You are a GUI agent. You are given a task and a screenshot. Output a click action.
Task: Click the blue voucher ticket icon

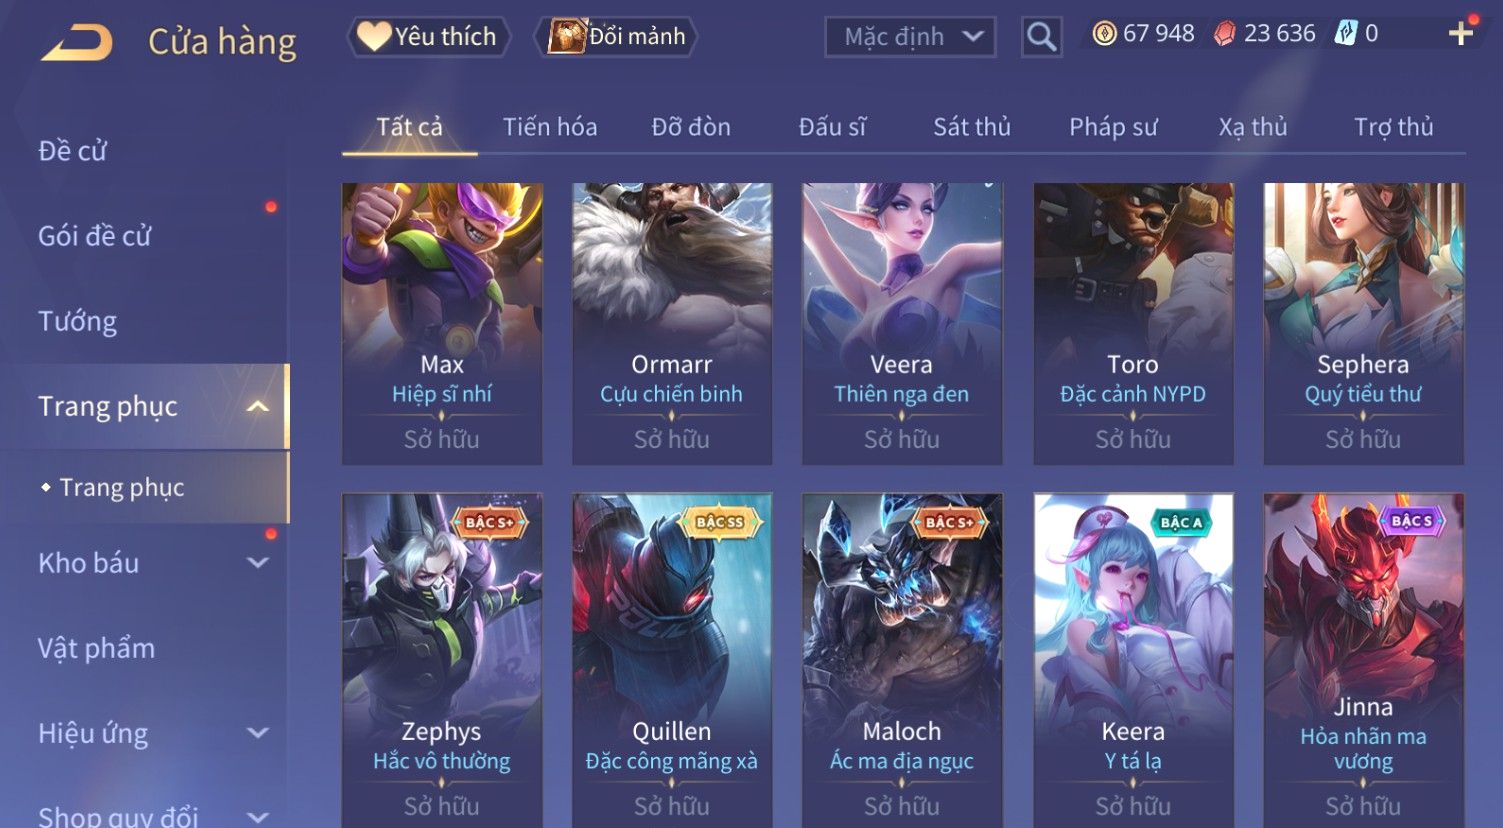(1346, 34)
